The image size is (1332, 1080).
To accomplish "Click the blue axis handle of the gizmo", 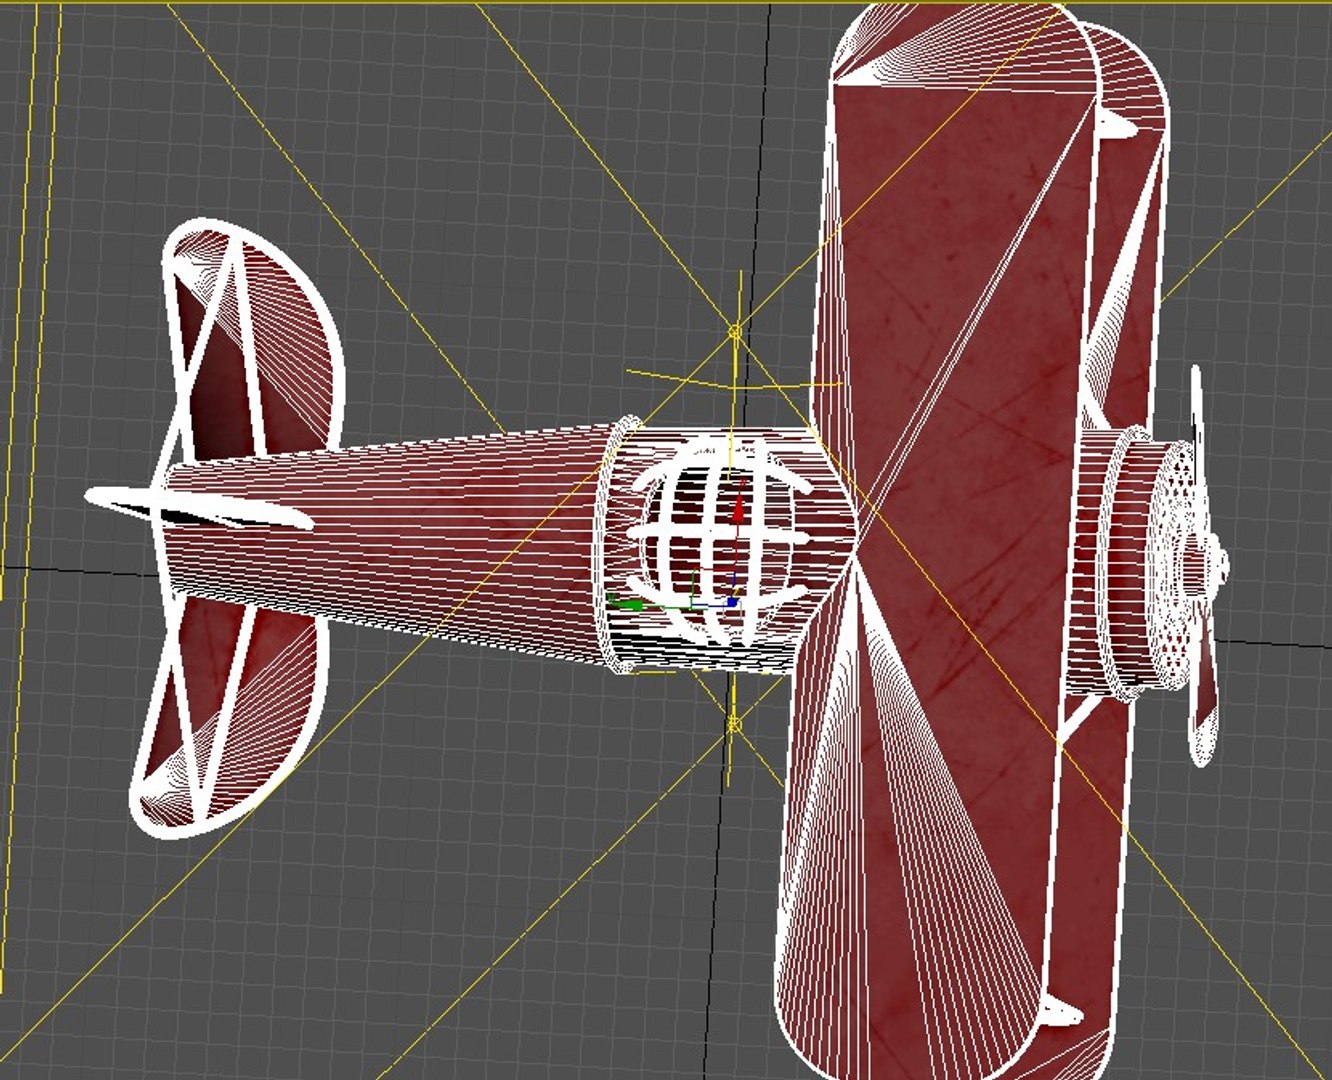I will [x=732, y=602].
